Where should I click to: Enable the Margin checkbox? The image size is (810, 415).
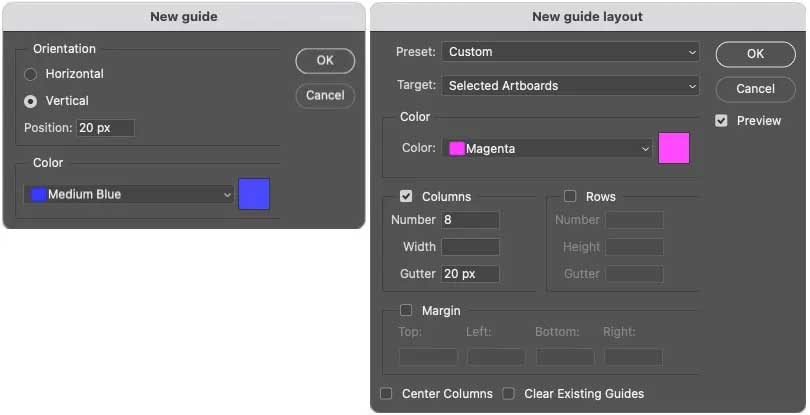[x=407, y=311]
